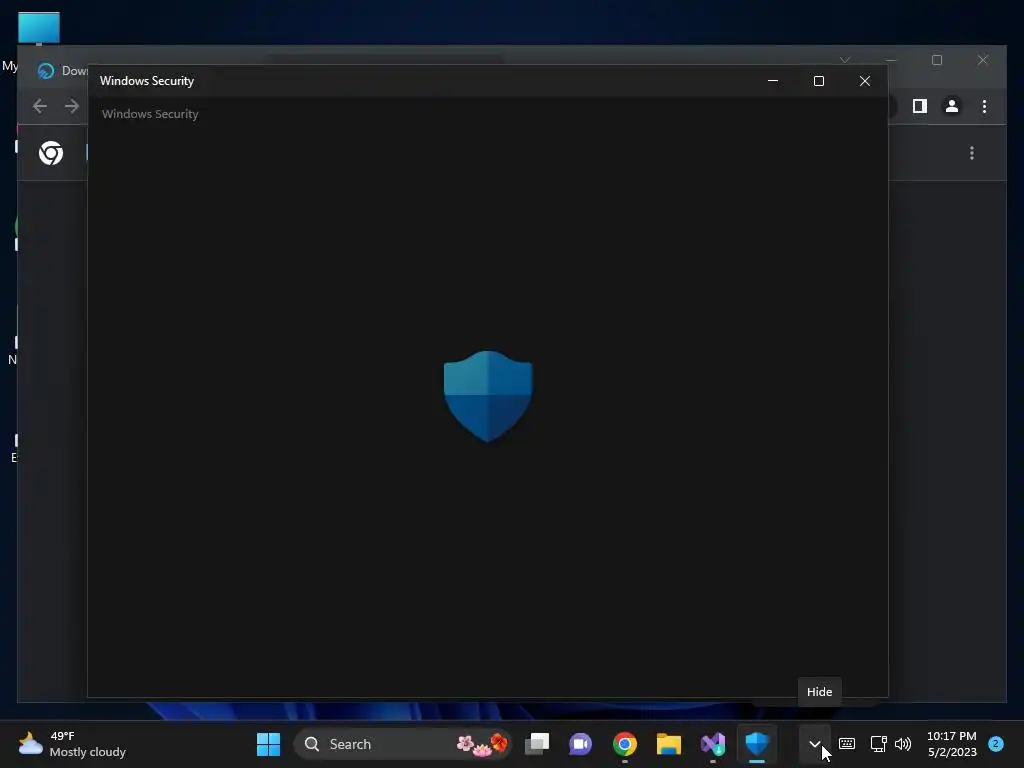
Task: Toggle Chrome side panel icon
Action: tap(920, 106)
